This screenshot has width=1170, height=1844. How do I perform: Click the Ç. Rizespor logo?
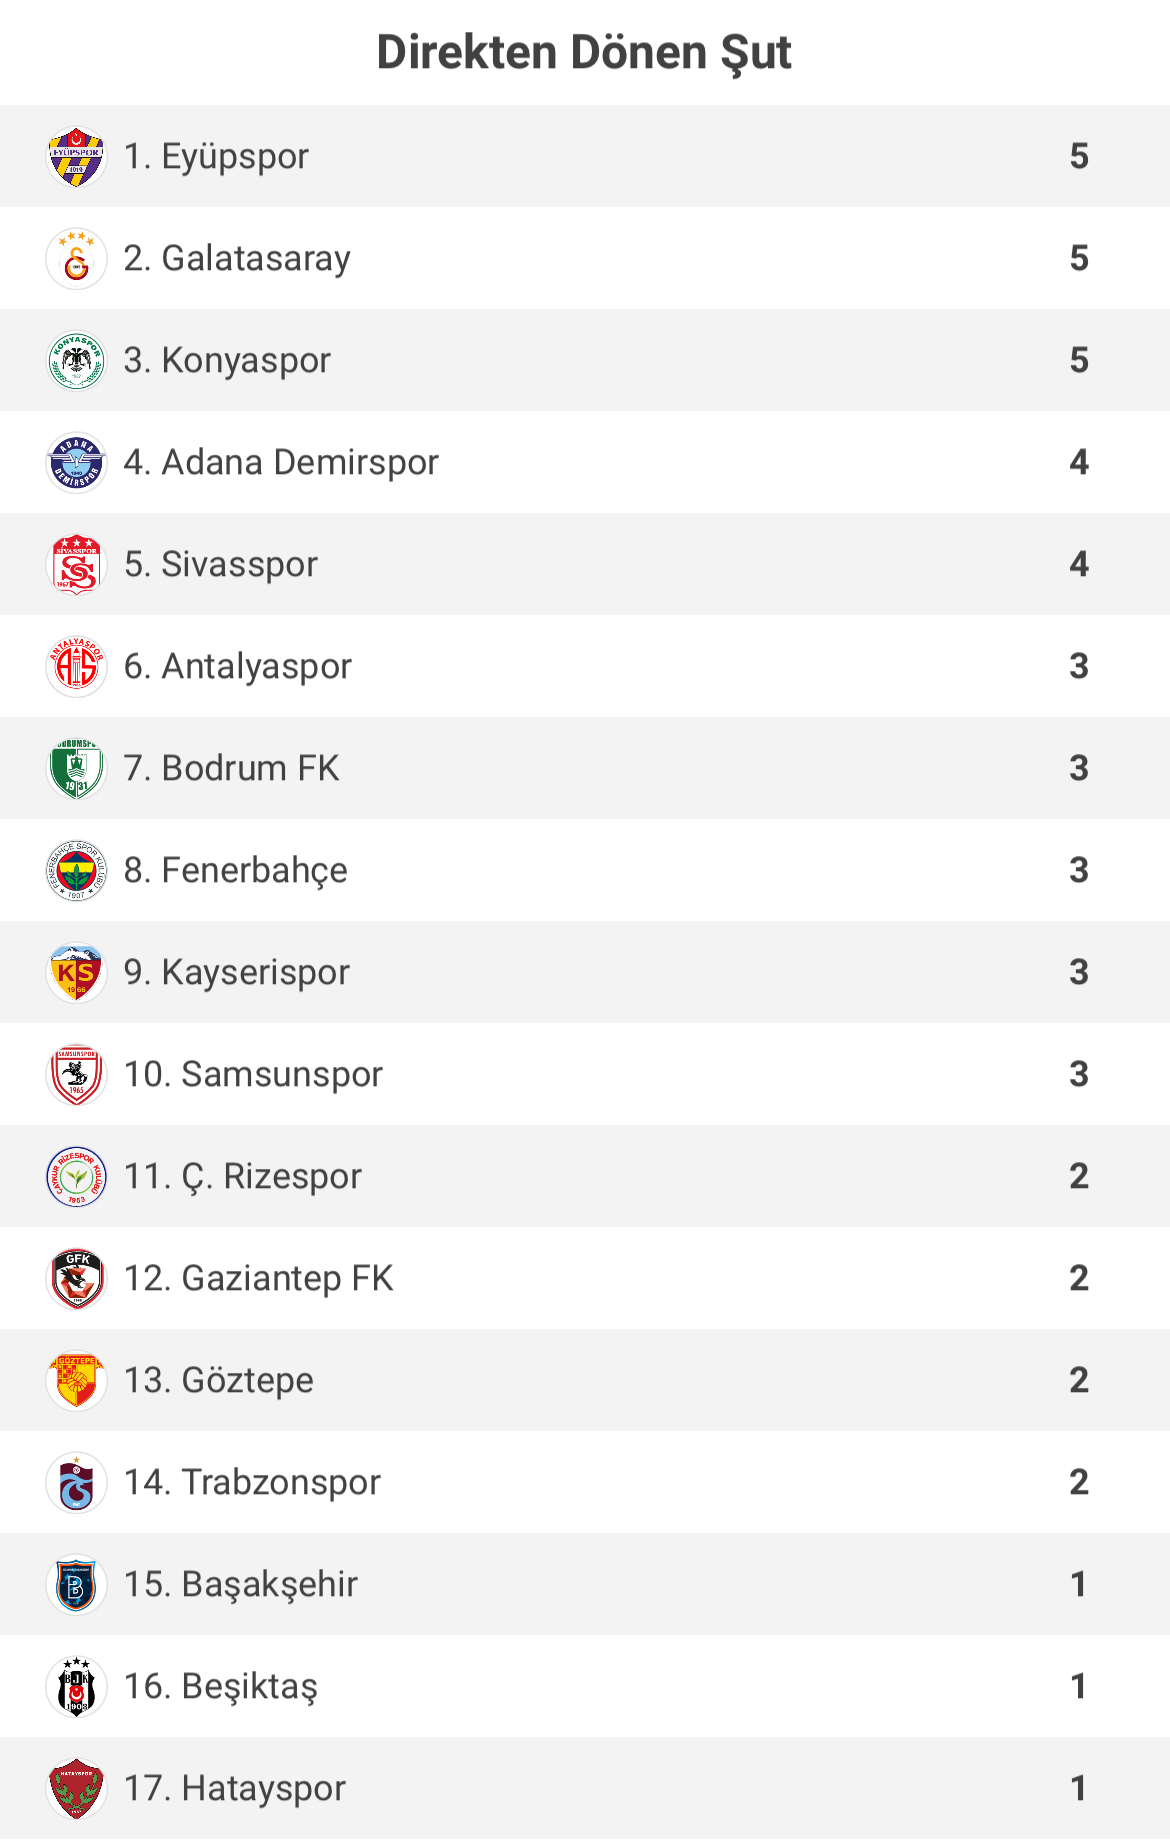[x=76, y=1177]
